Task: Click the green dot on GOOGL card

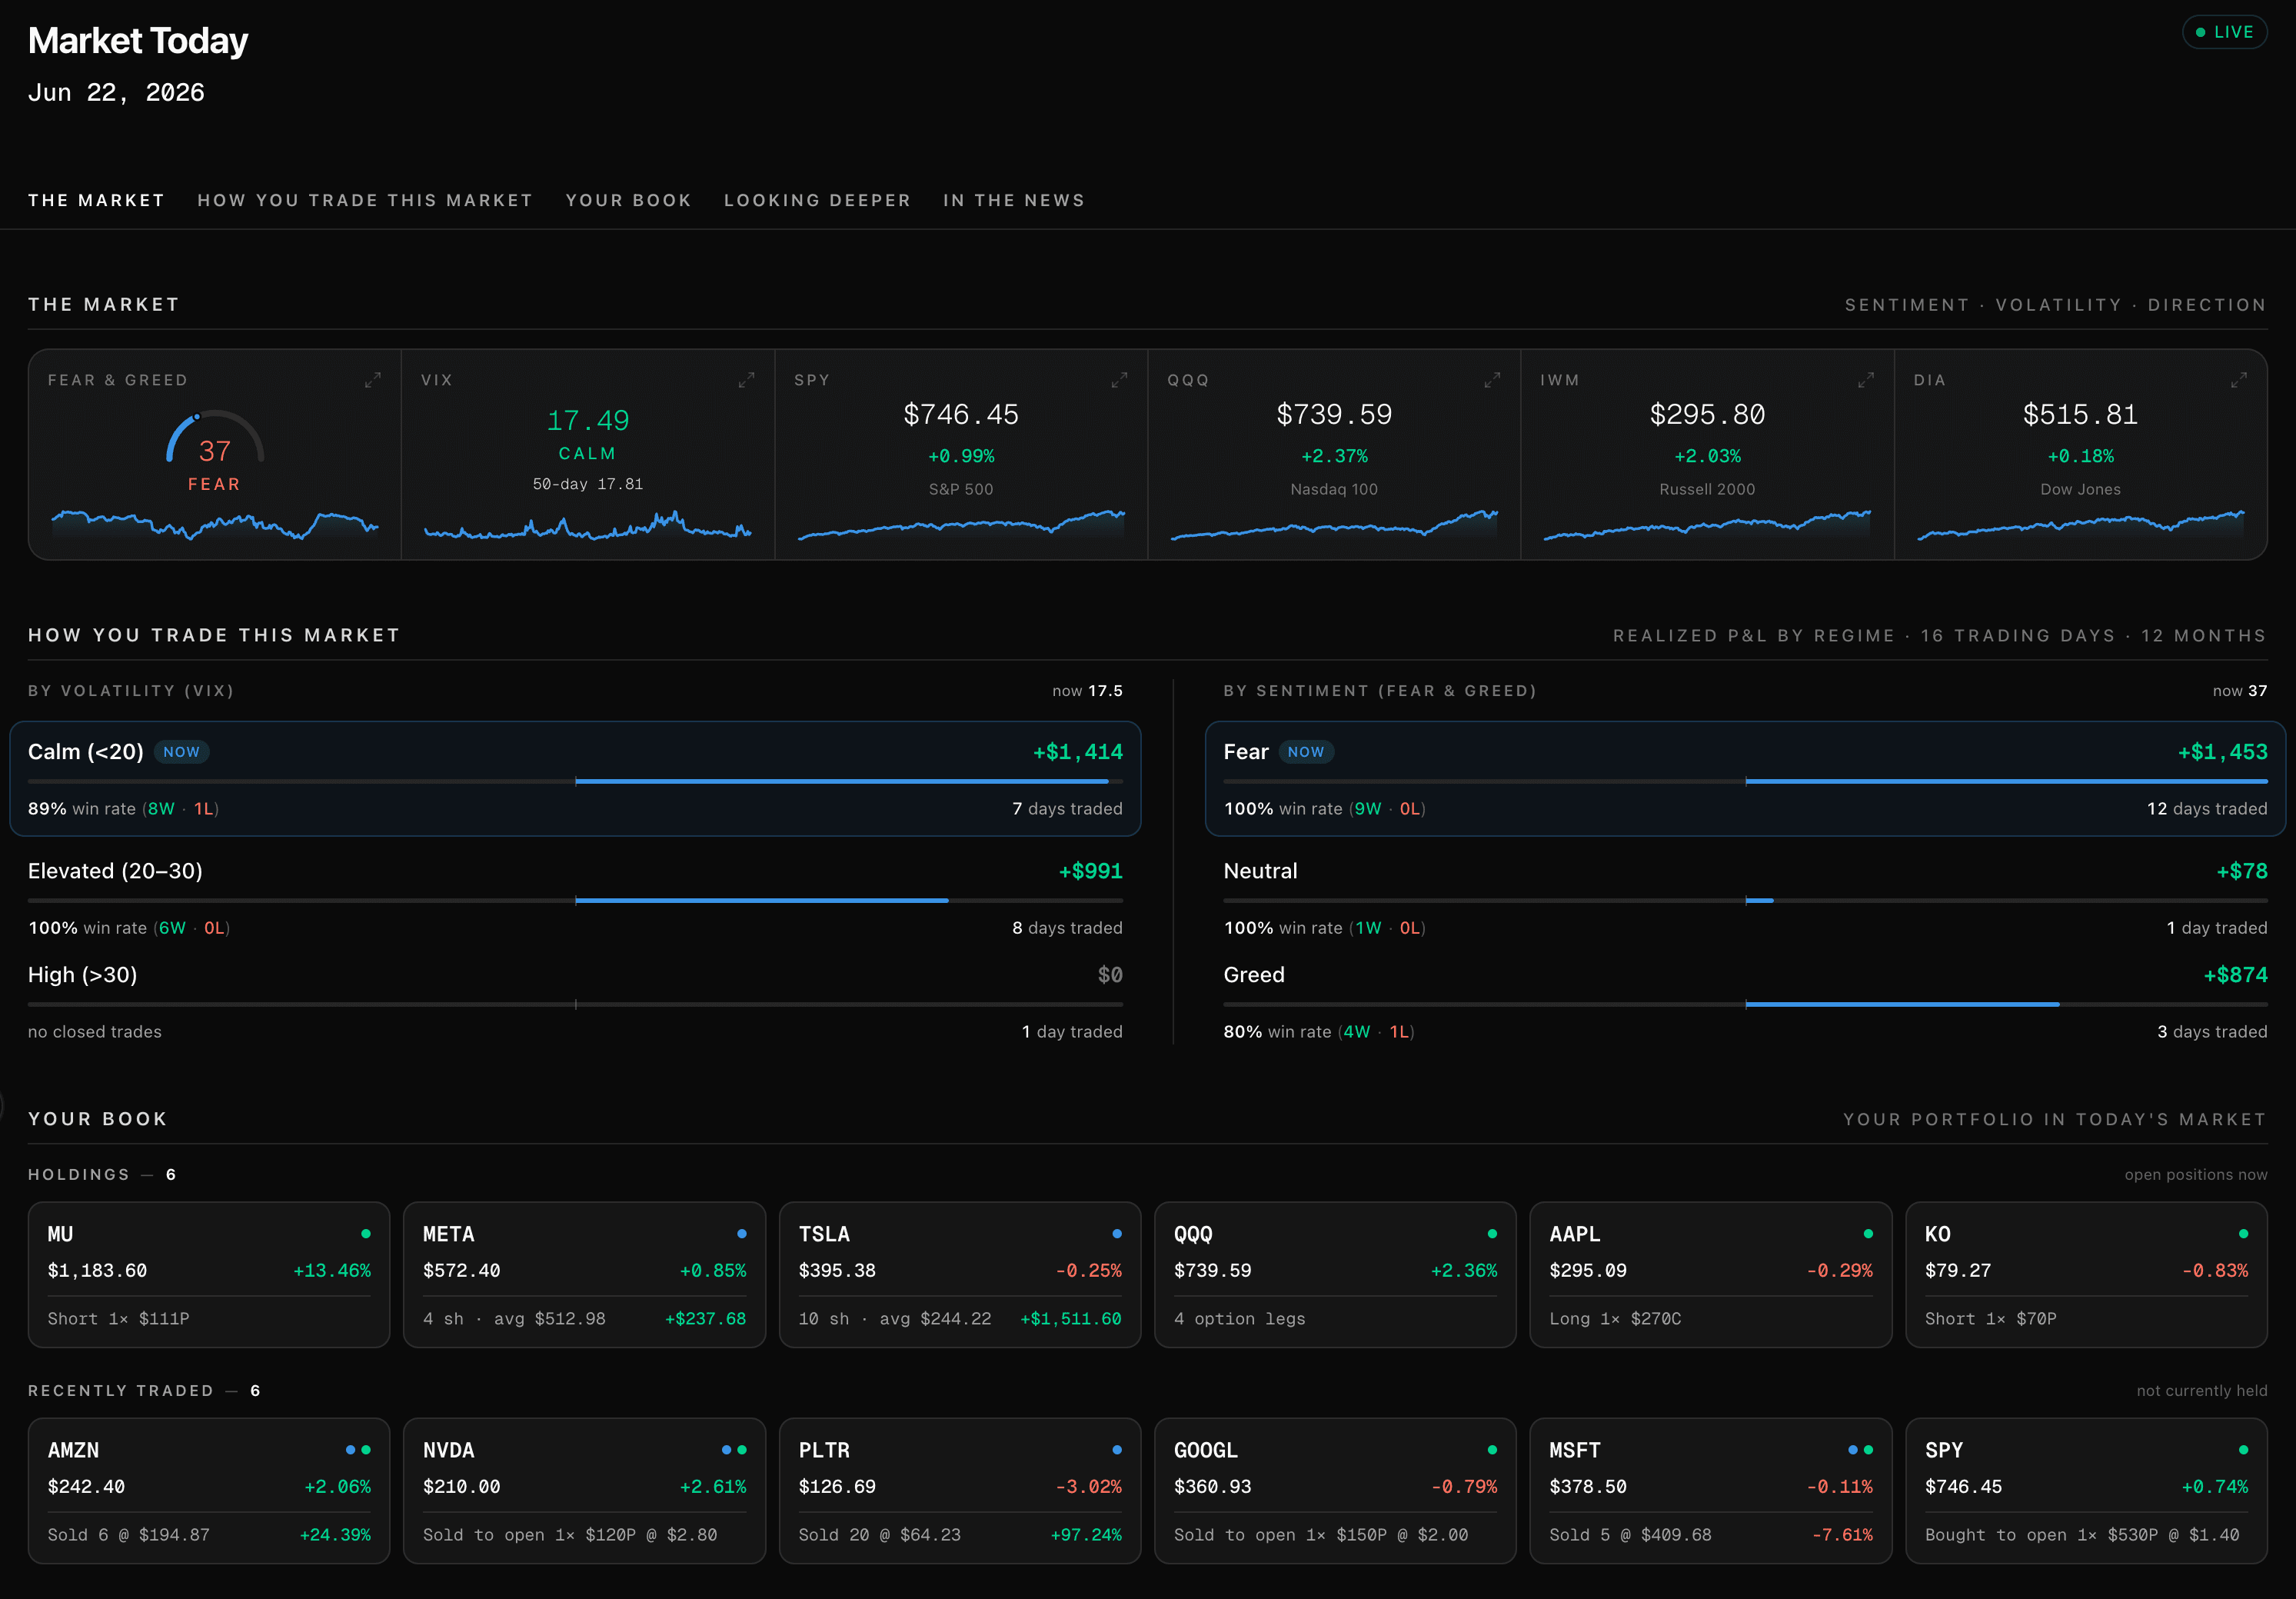Action: coord(1492,1450)
